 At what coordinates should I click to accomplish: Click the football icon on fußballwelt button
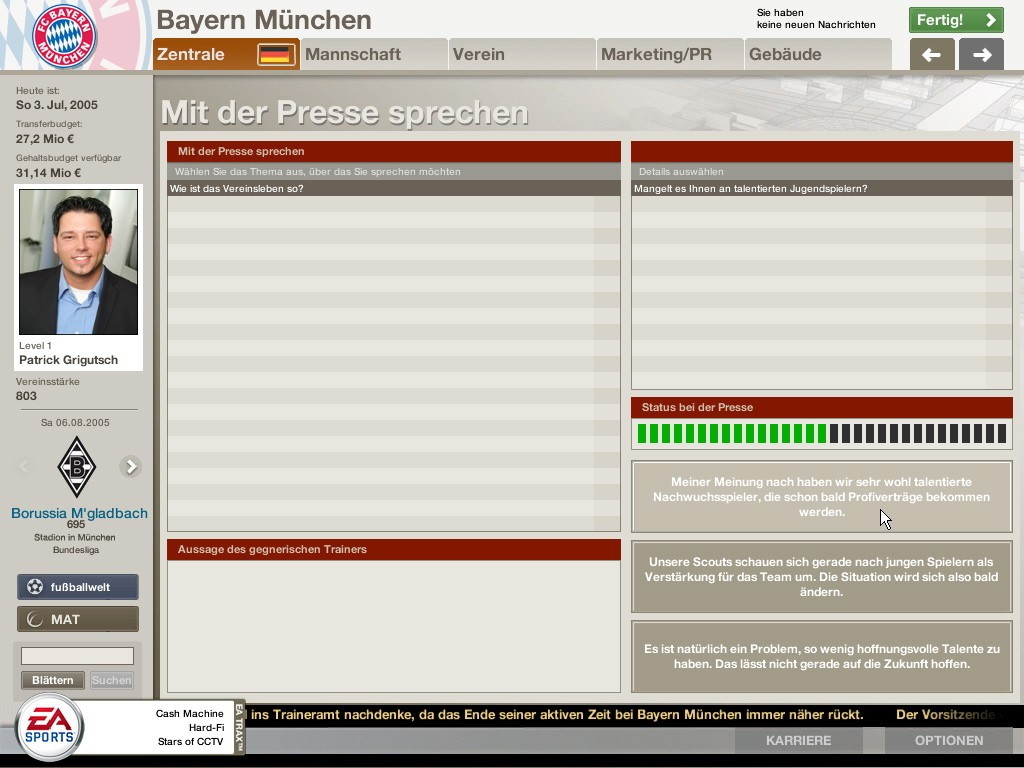[x=35, y=586]
